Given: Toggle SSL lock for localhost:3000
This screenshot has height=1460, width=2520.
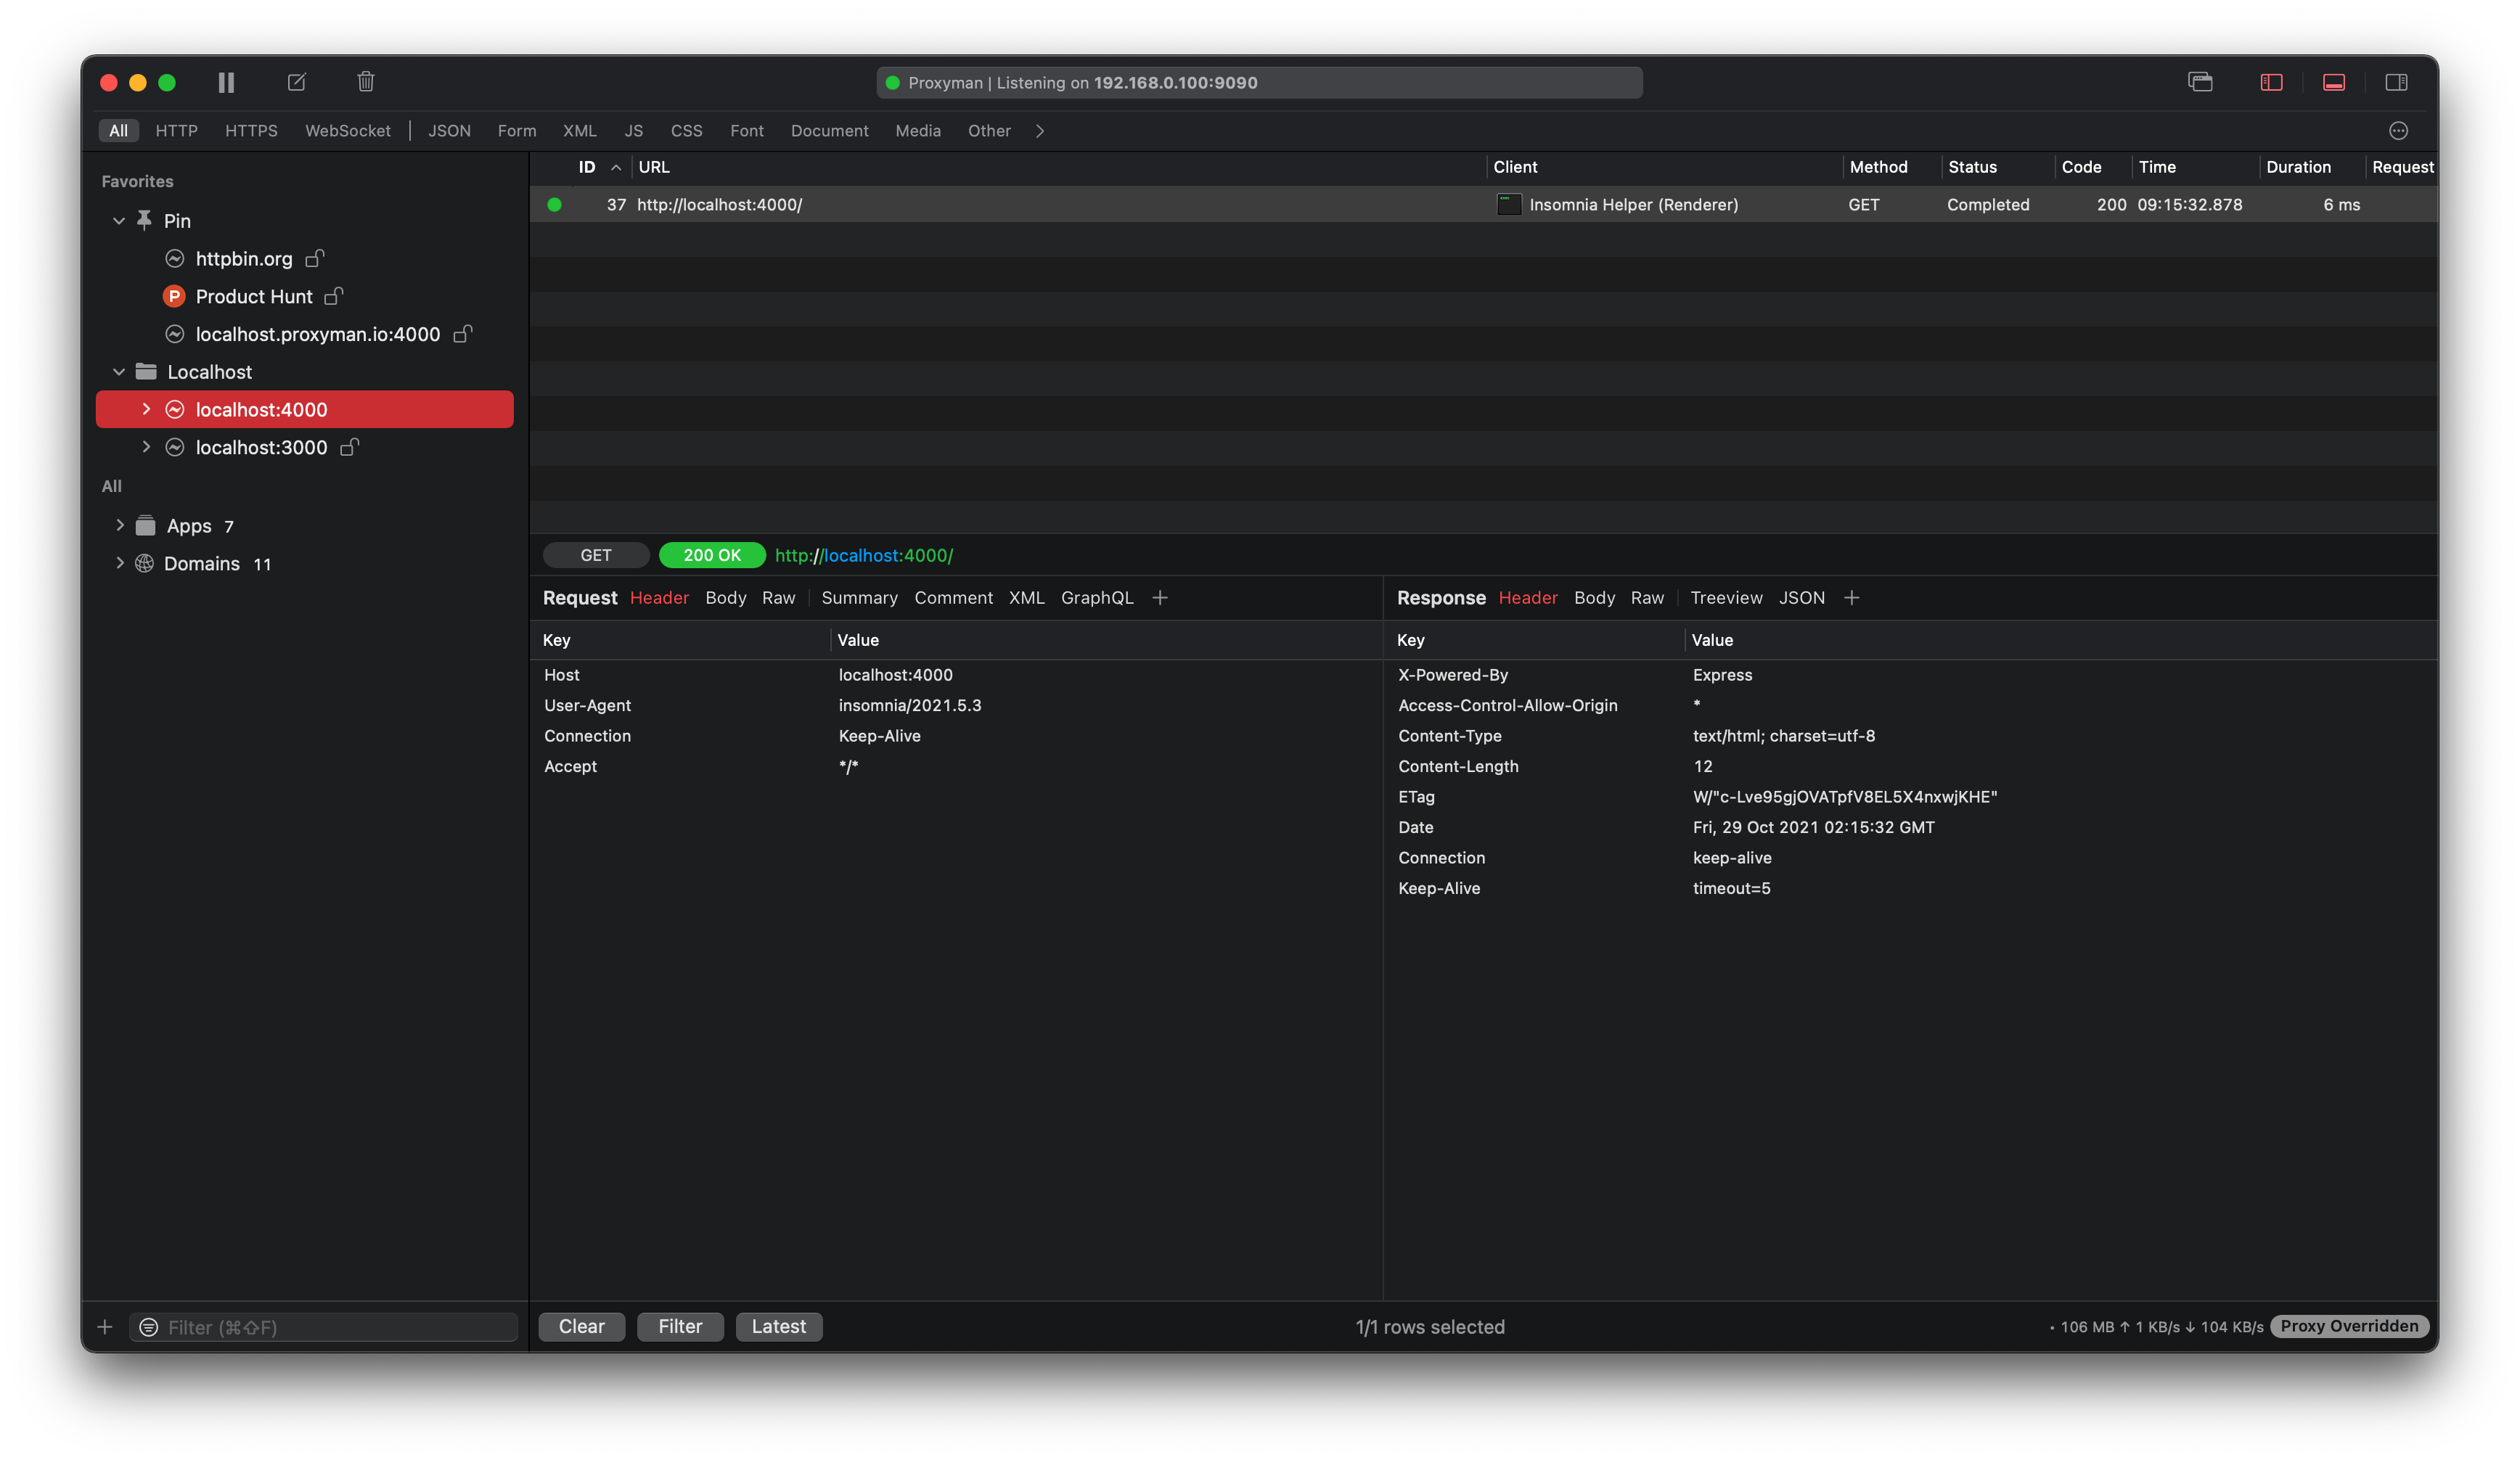Looking at the screenshot, I should tap(349, 447).
